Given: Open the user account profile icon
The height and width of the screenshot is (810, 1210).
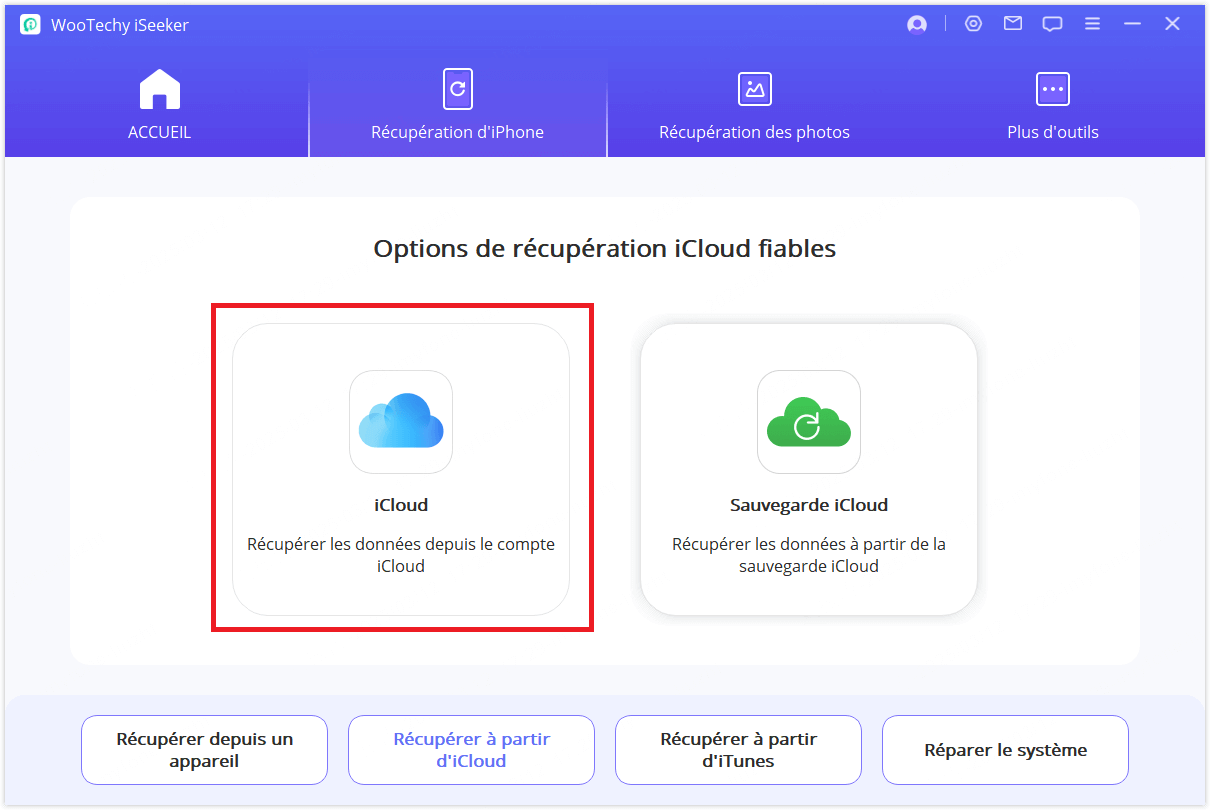Looking at the screenshot, I should [x=917, y=25].
